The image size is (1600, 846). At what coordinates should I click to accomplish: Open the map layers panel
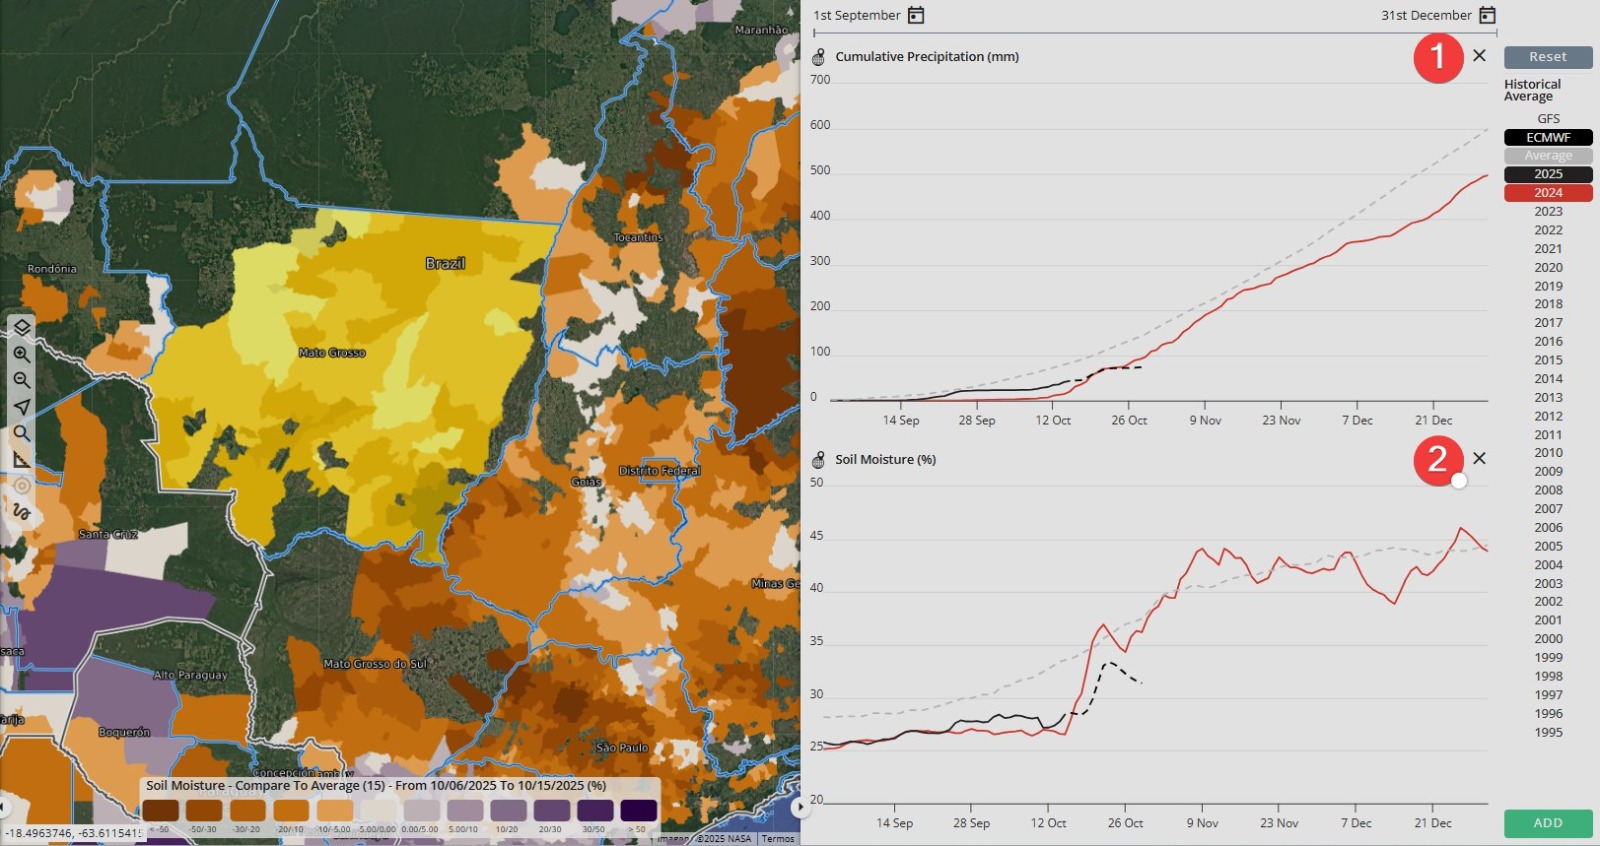coord(22,328)
